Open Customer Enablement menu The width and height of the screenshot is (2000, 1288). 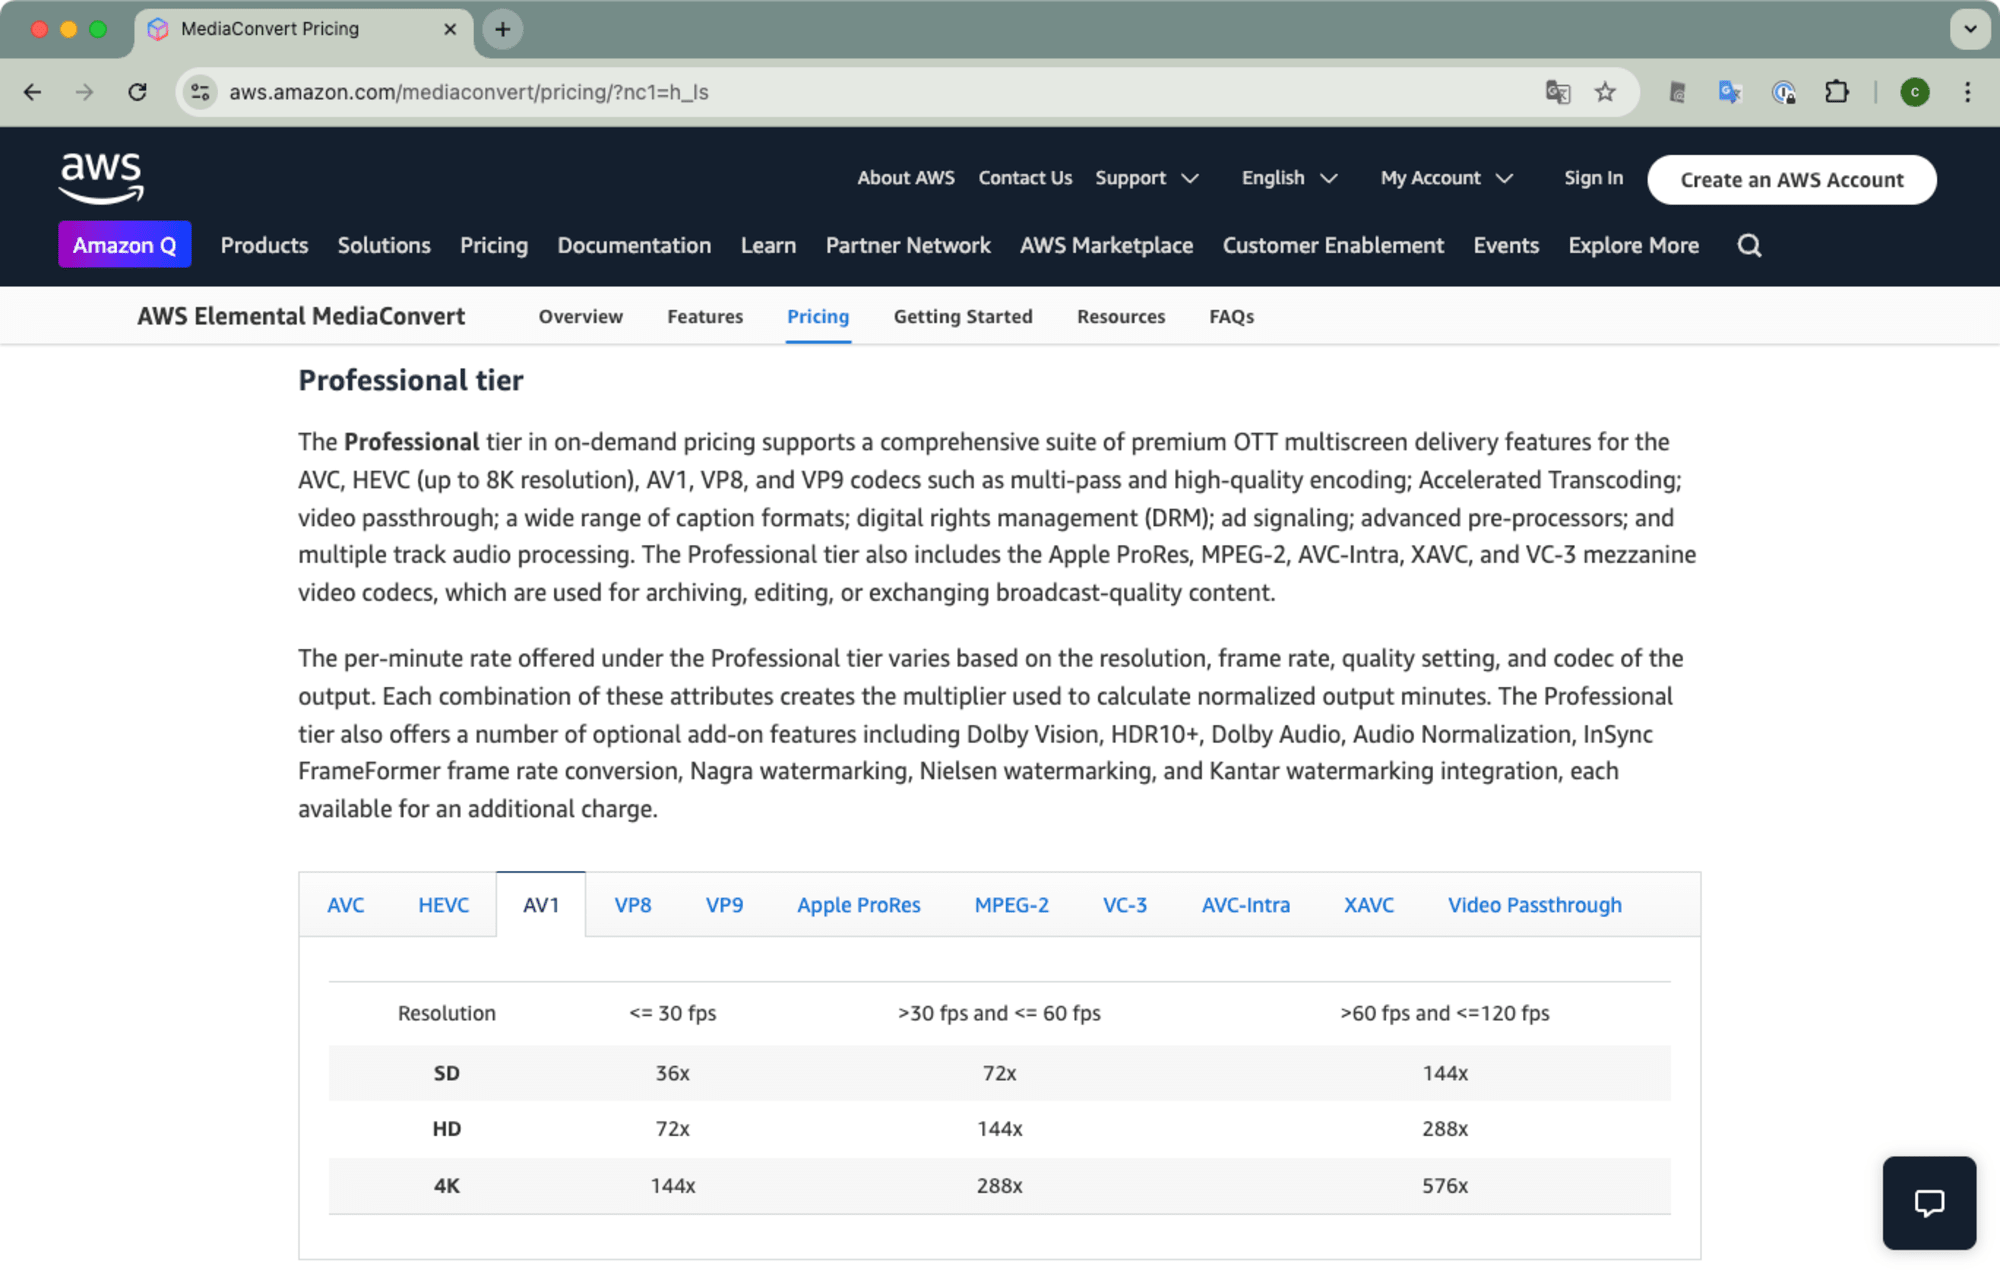pyautogui.click(x=1333, y=245)
